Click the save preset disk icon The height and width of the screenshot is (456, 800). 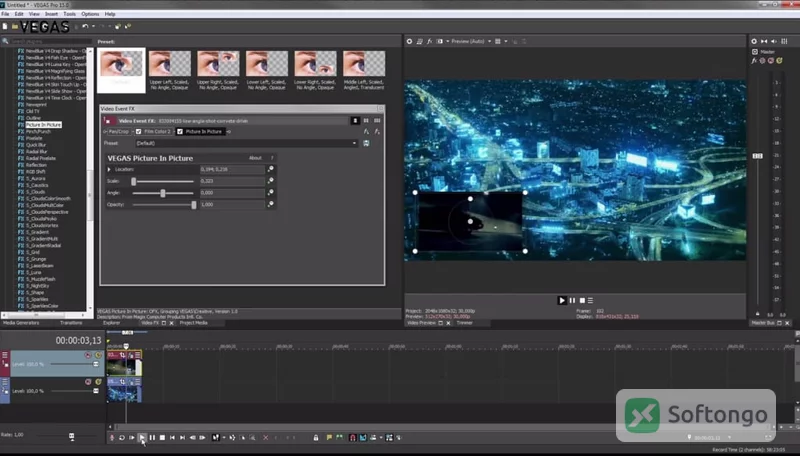click(x=366, y=143)
